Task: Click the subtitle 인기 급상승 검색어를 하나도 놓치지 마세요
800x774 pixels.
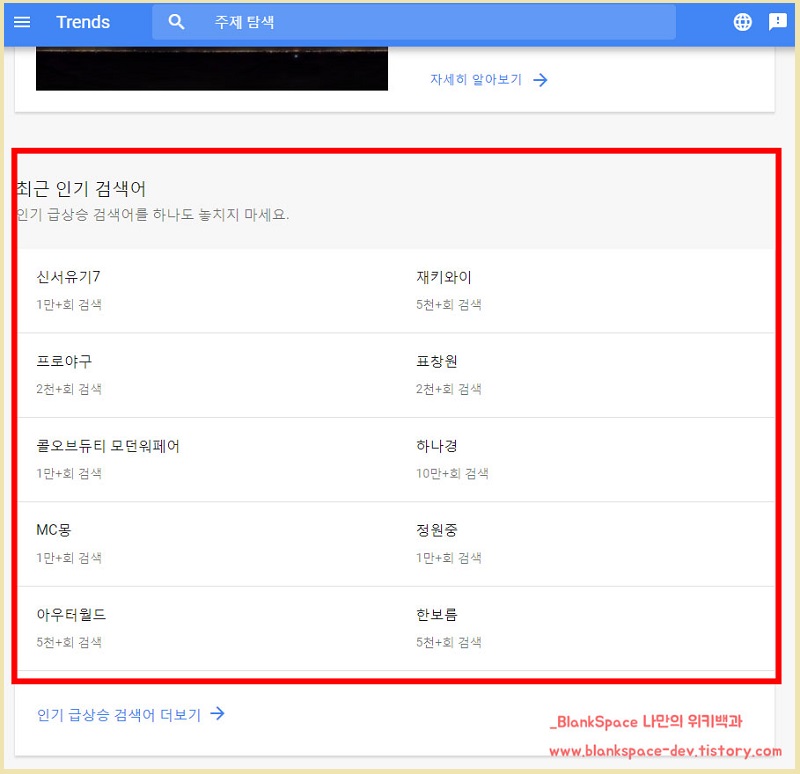Action: 153,214
